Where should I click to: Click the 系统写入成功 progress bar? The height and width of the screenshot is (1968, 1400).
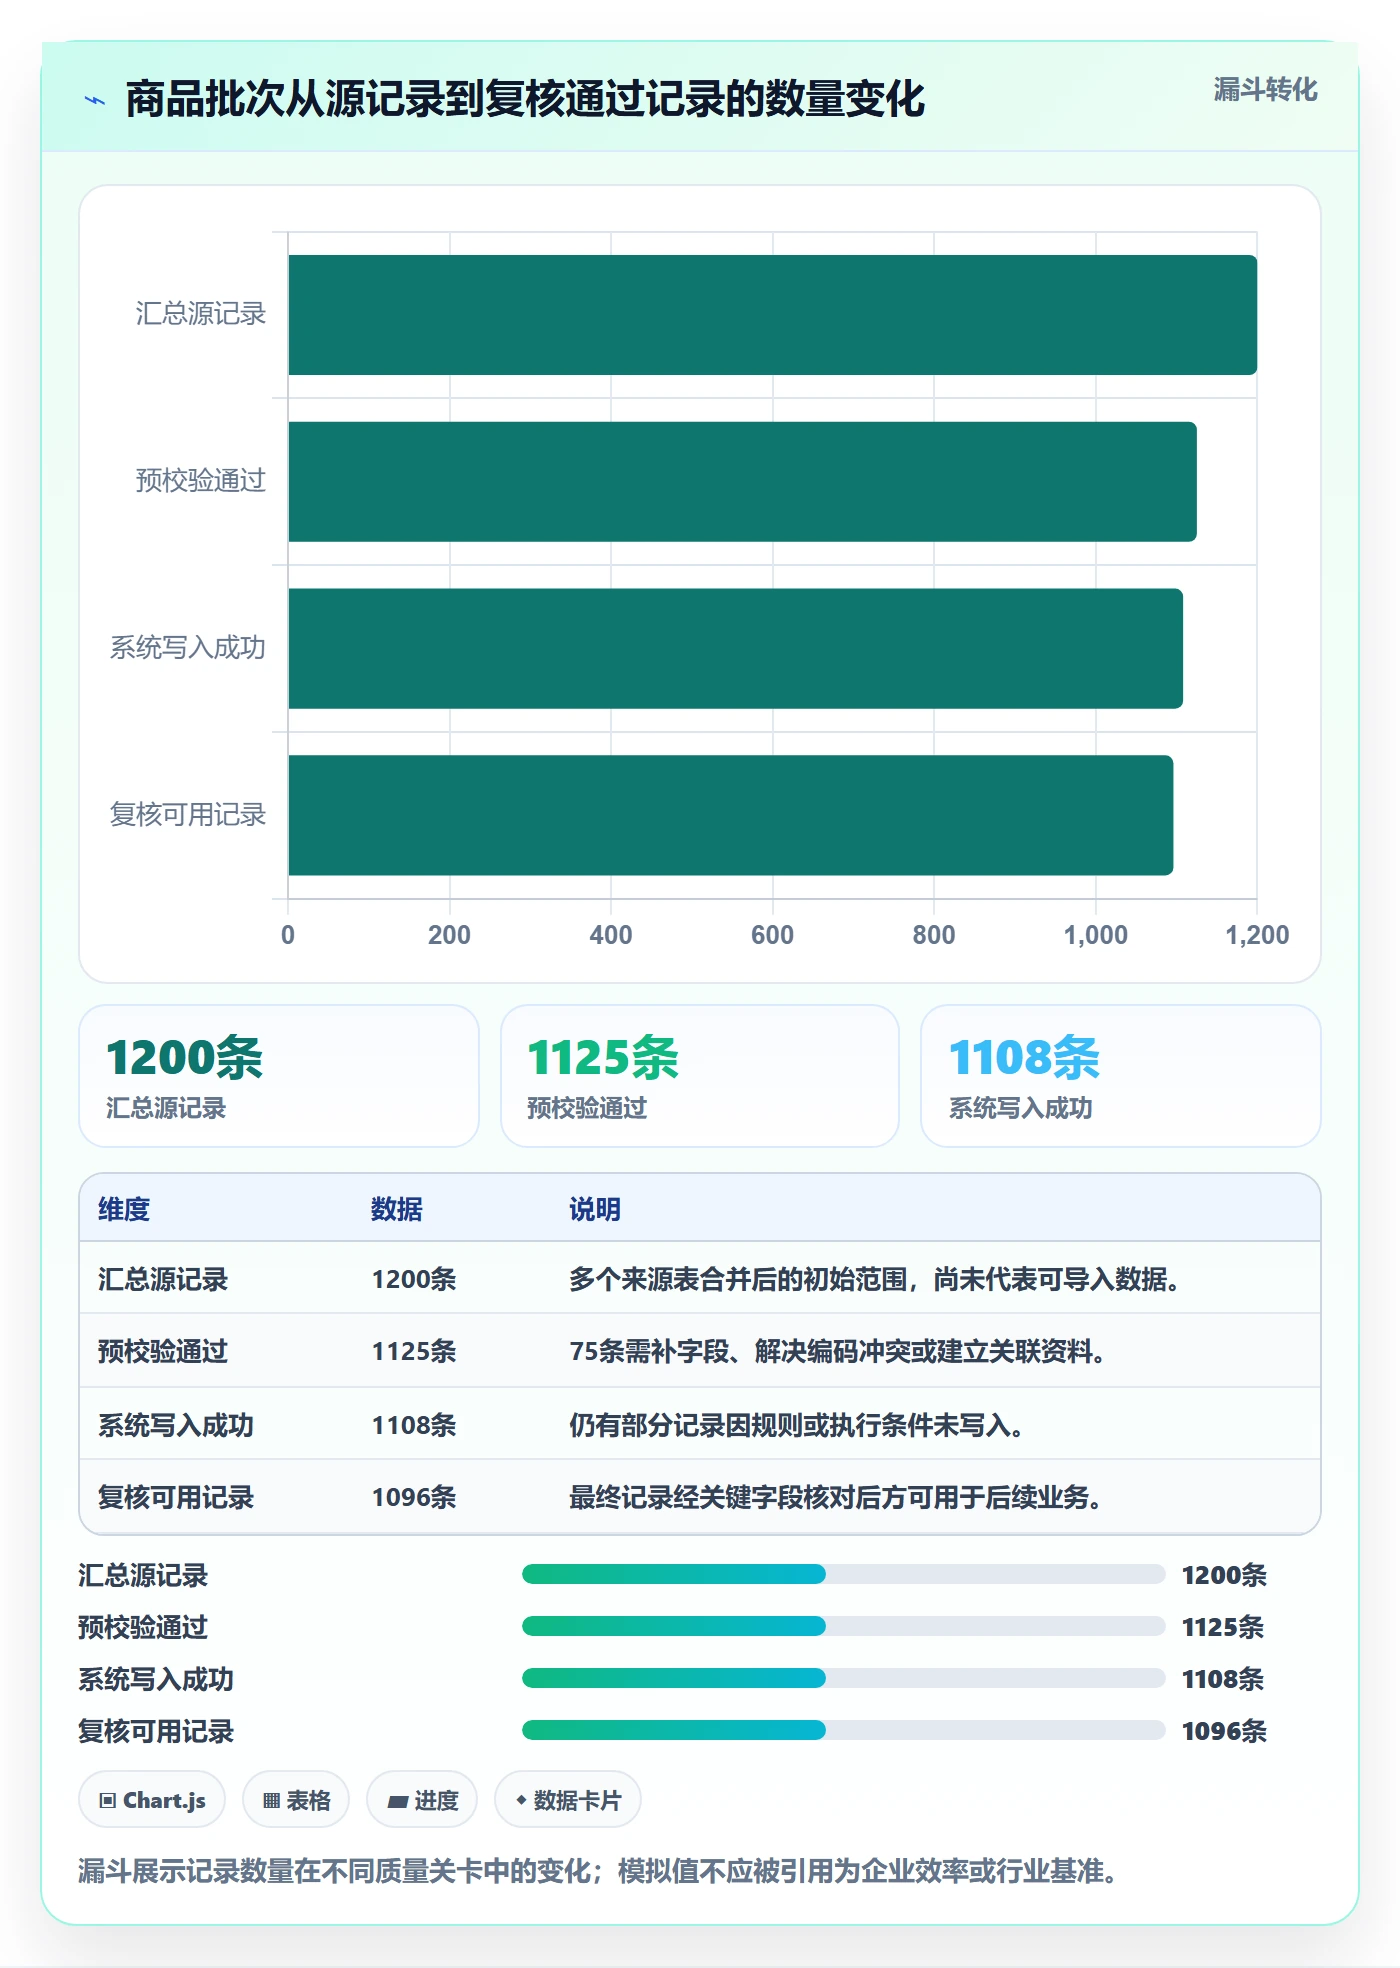tap(844, 1678)
